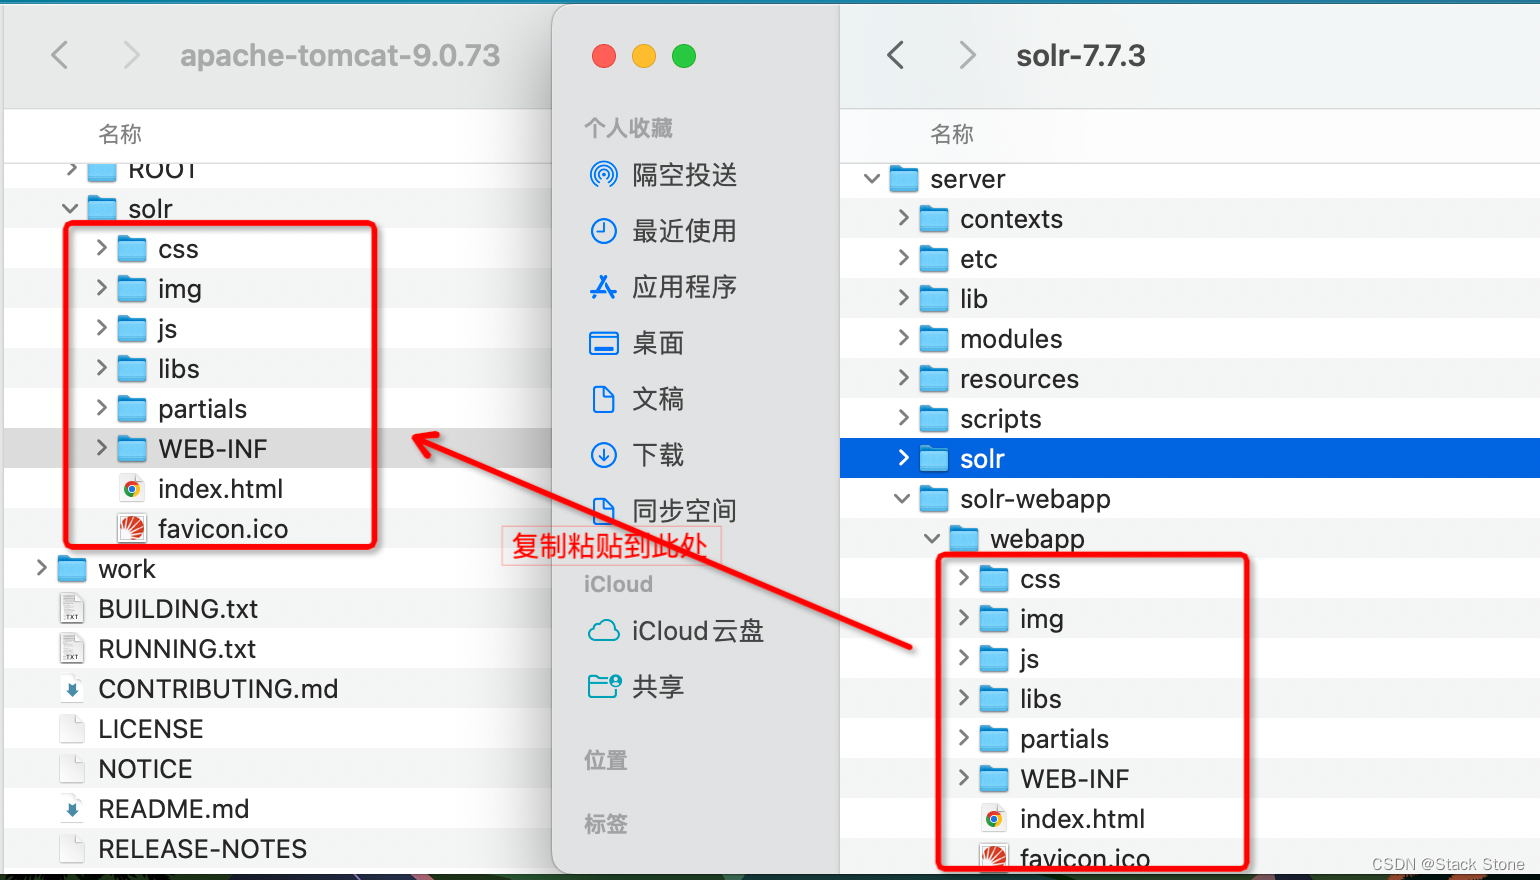Open Documents (文稿) in sidebar
Image resolution: width=1540 pixels, height=880 pixels.
[x=637, y=399]
